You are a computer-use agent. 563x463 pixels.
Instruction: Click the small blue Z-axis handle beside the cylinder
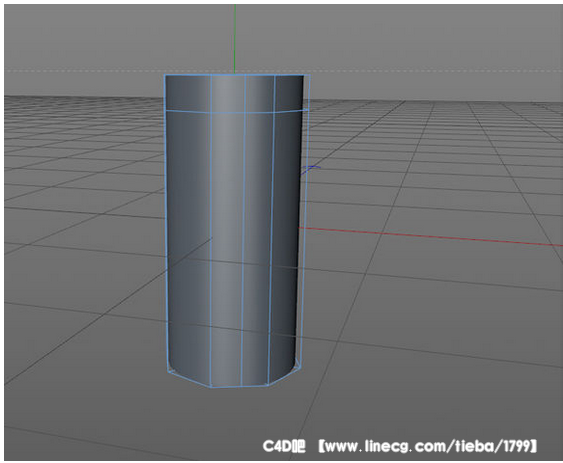pos(311,170)
